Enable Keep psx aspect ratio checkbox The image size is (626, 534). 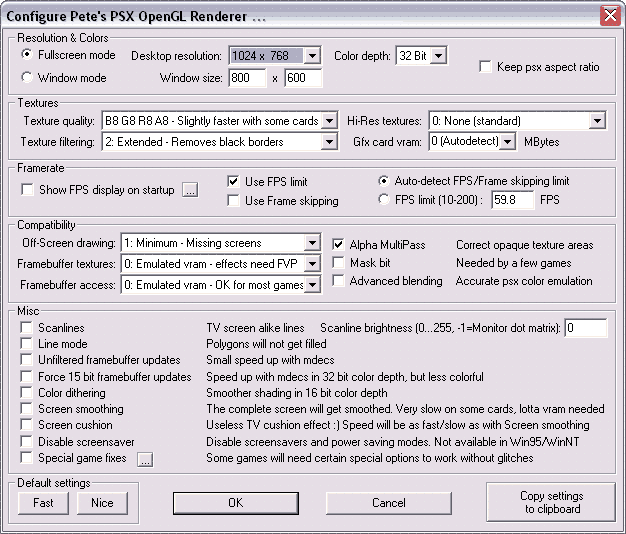(x=485, y=67)
